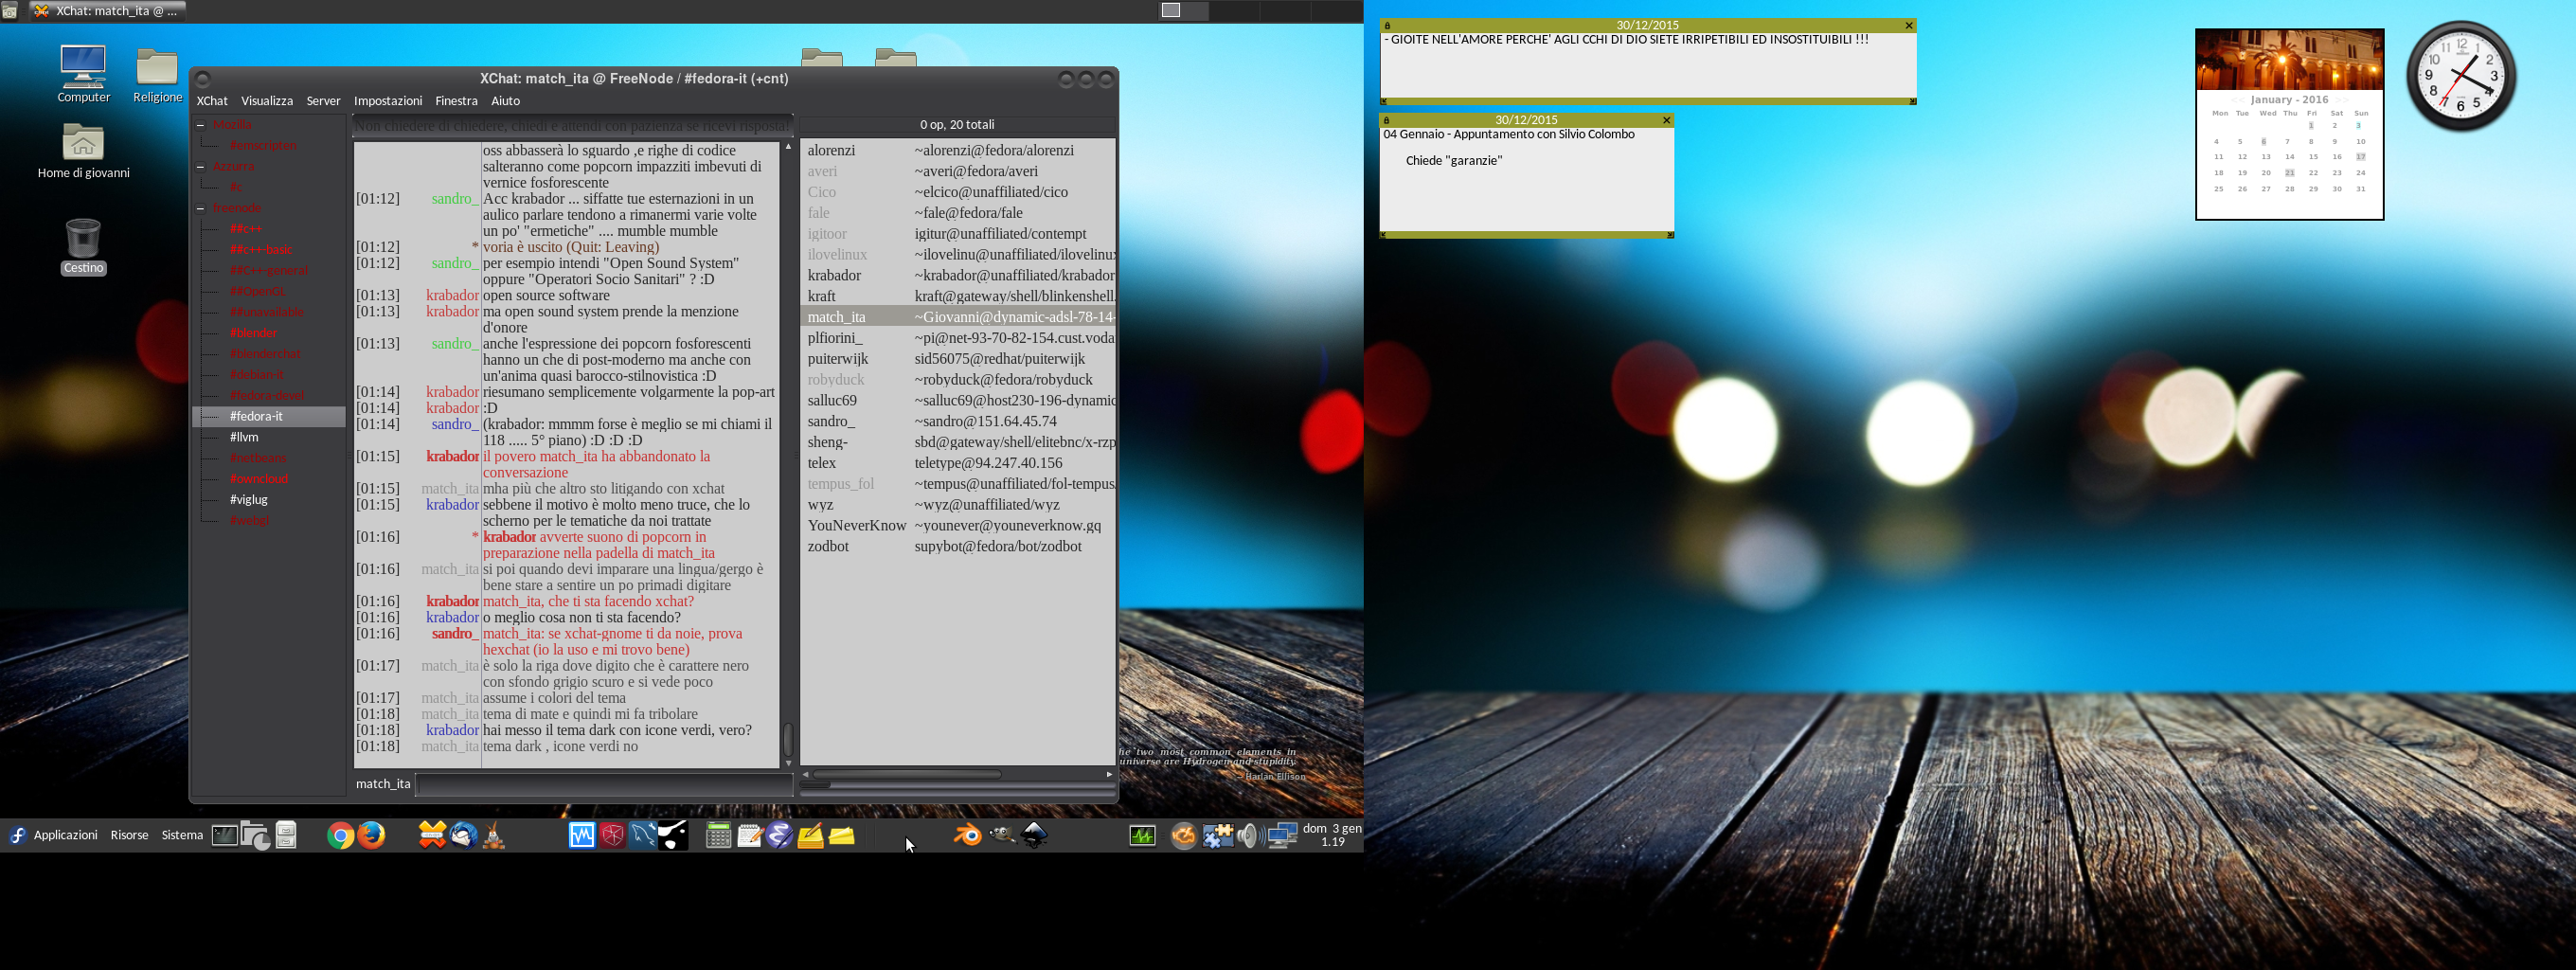
Task: Open the Sistema panel menu
Action: pyautogui.click(x=182, y=835)
